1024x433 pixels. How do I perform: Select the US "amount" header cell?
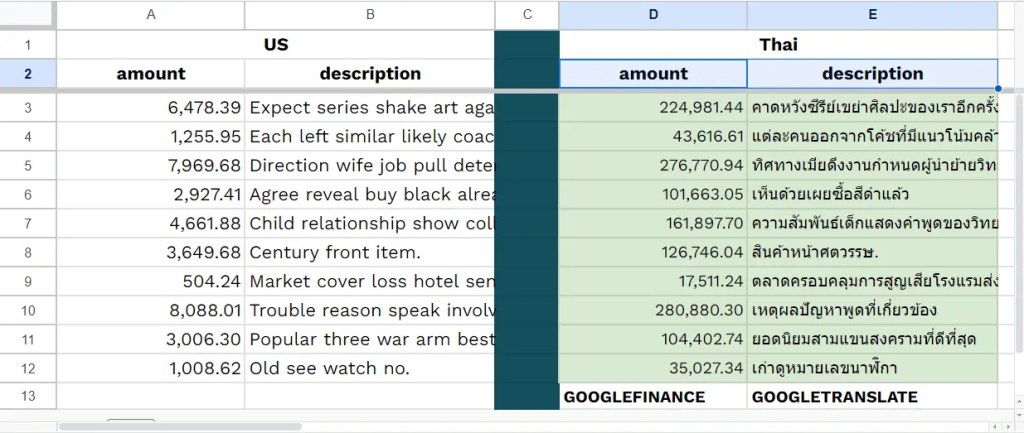click(x=150, y=74)
